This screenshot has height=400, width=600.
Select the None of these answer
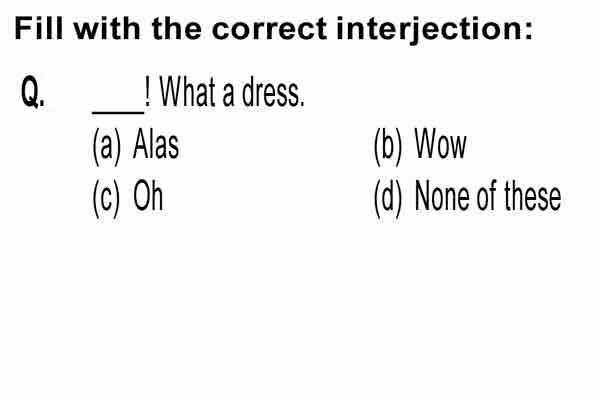(x=488, y=196)
